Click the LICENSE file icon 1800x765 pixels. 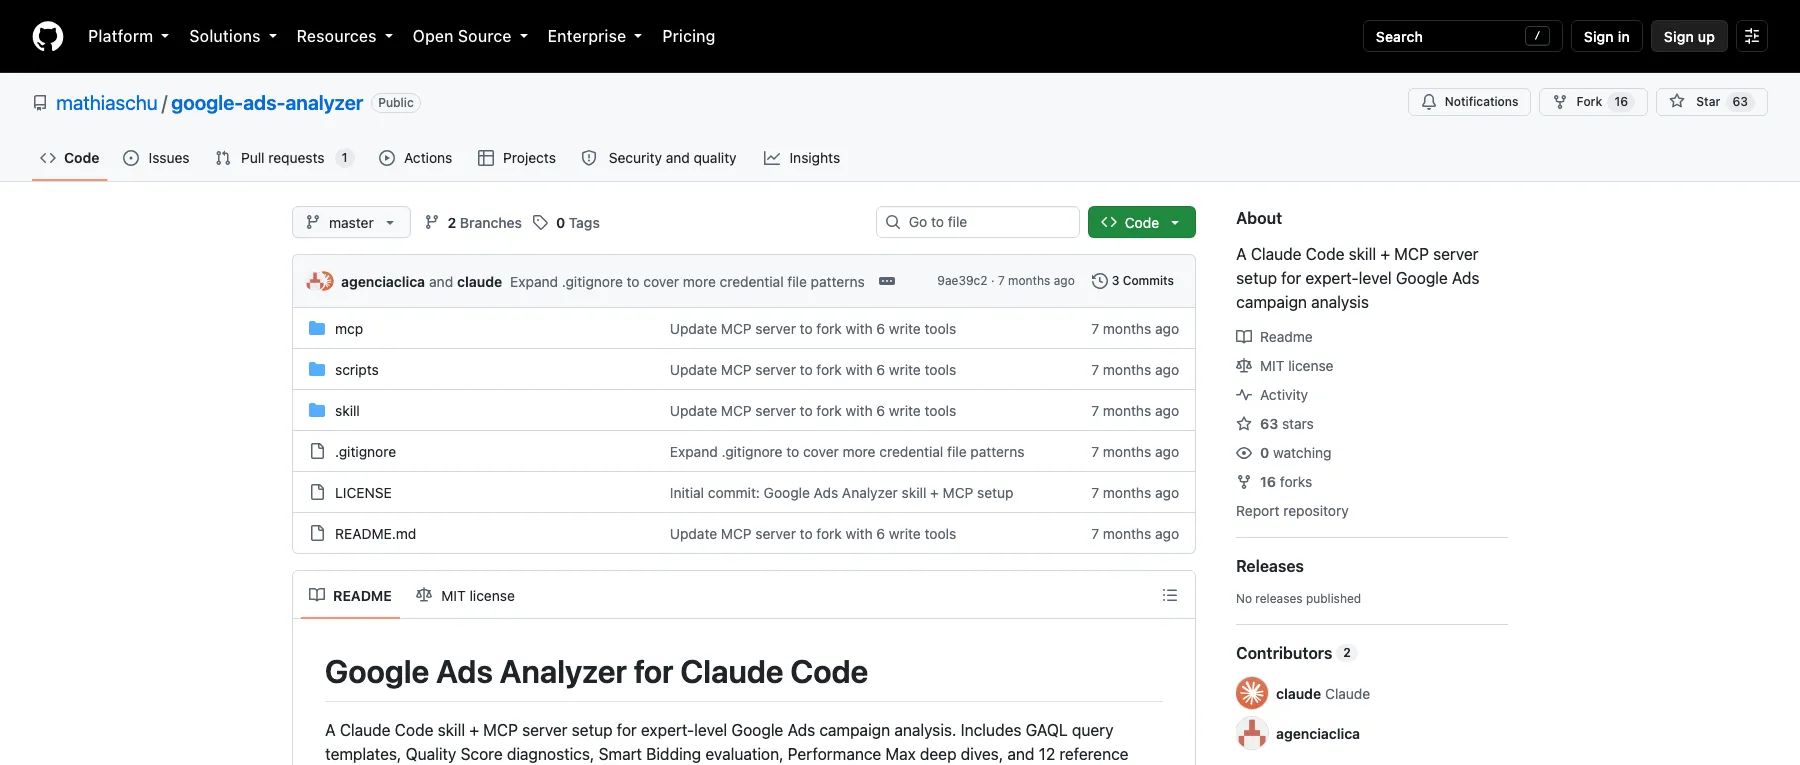click(x=317, y=492)
